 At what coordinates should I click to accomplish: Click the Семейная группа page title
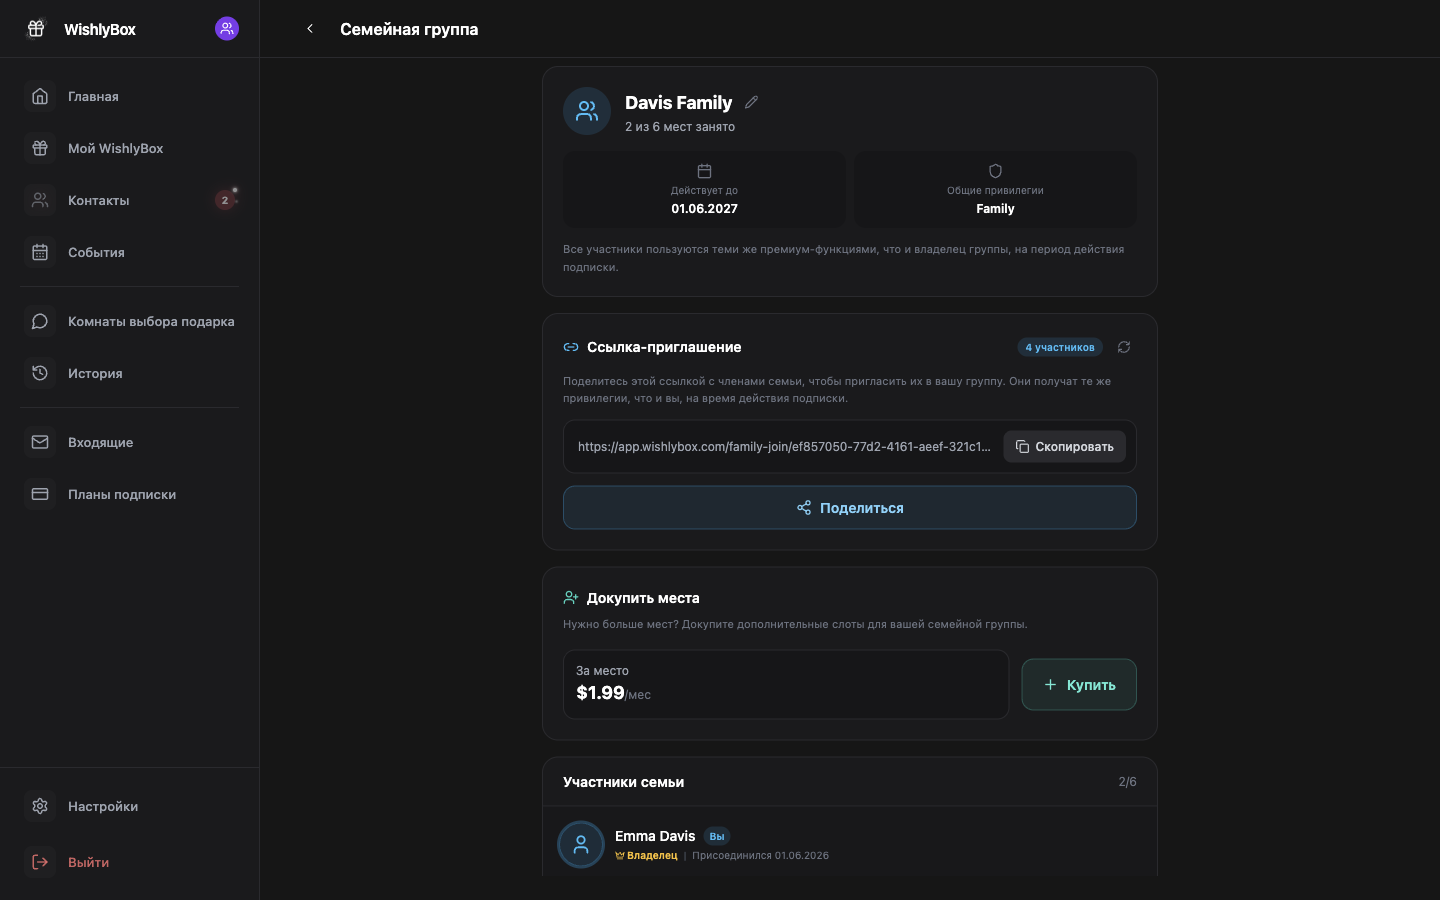[409, 29]
